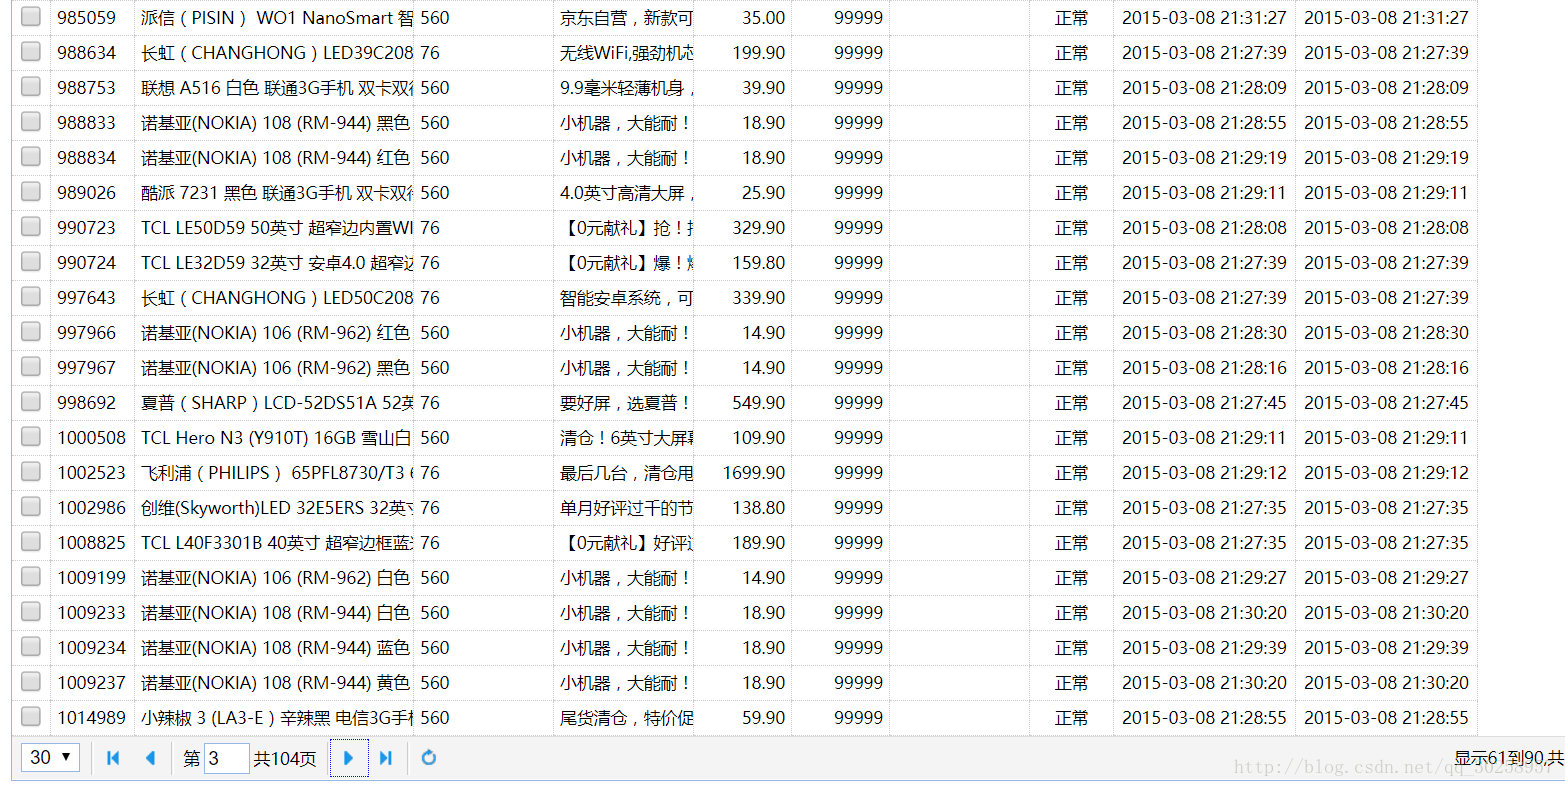The height and width of the screenshot is (787, 1565).
Task: Go to the first page of results
Action: coord(113,758)
